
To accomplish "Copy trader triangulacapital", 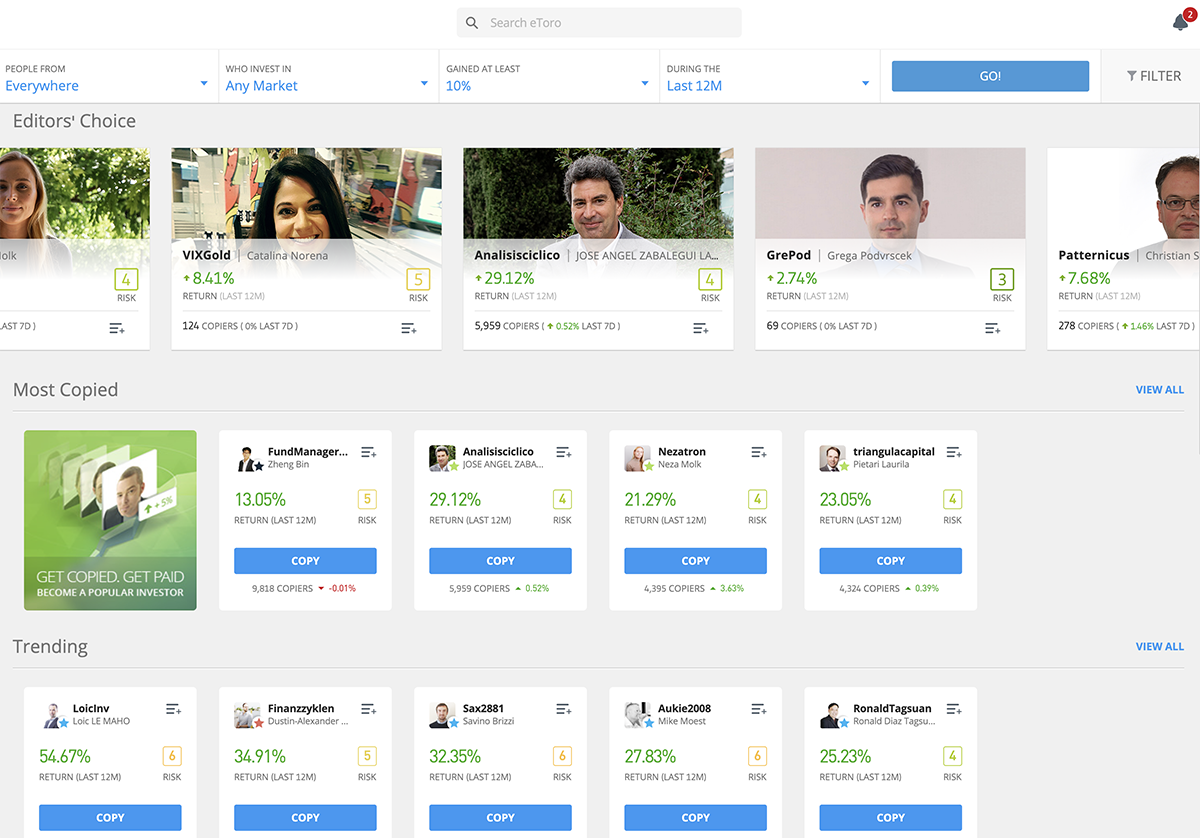I will (x=890, y=561).
